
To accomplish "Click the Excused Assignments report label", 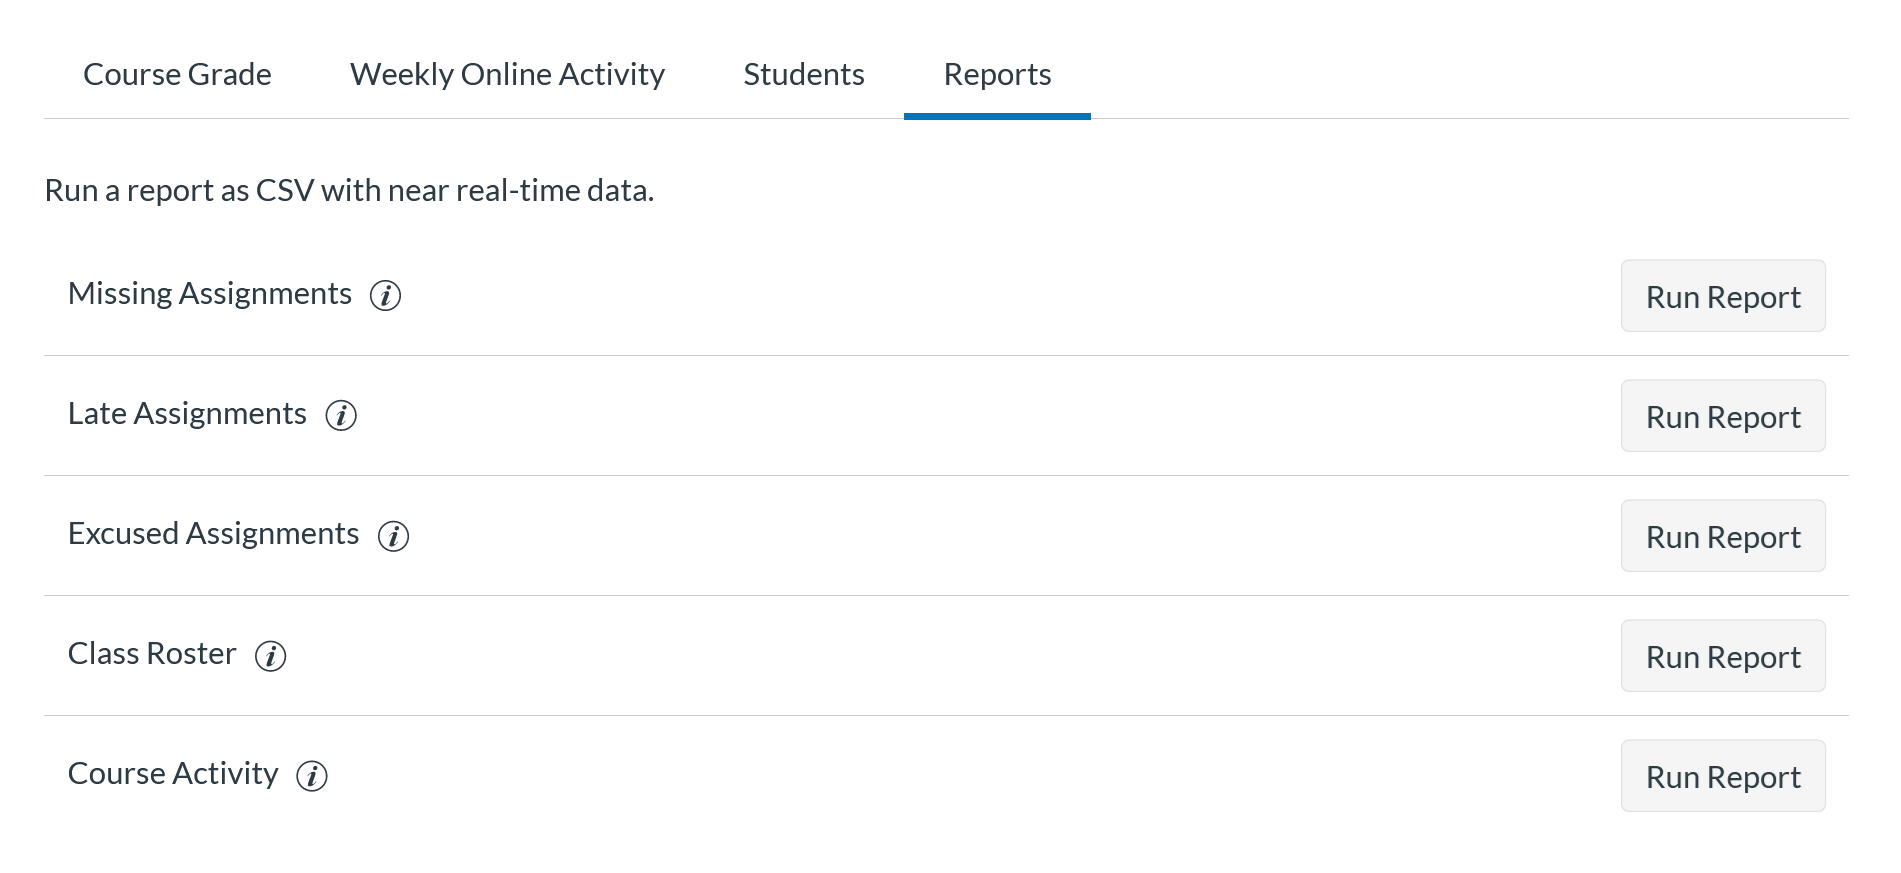I will click(213, 534).
